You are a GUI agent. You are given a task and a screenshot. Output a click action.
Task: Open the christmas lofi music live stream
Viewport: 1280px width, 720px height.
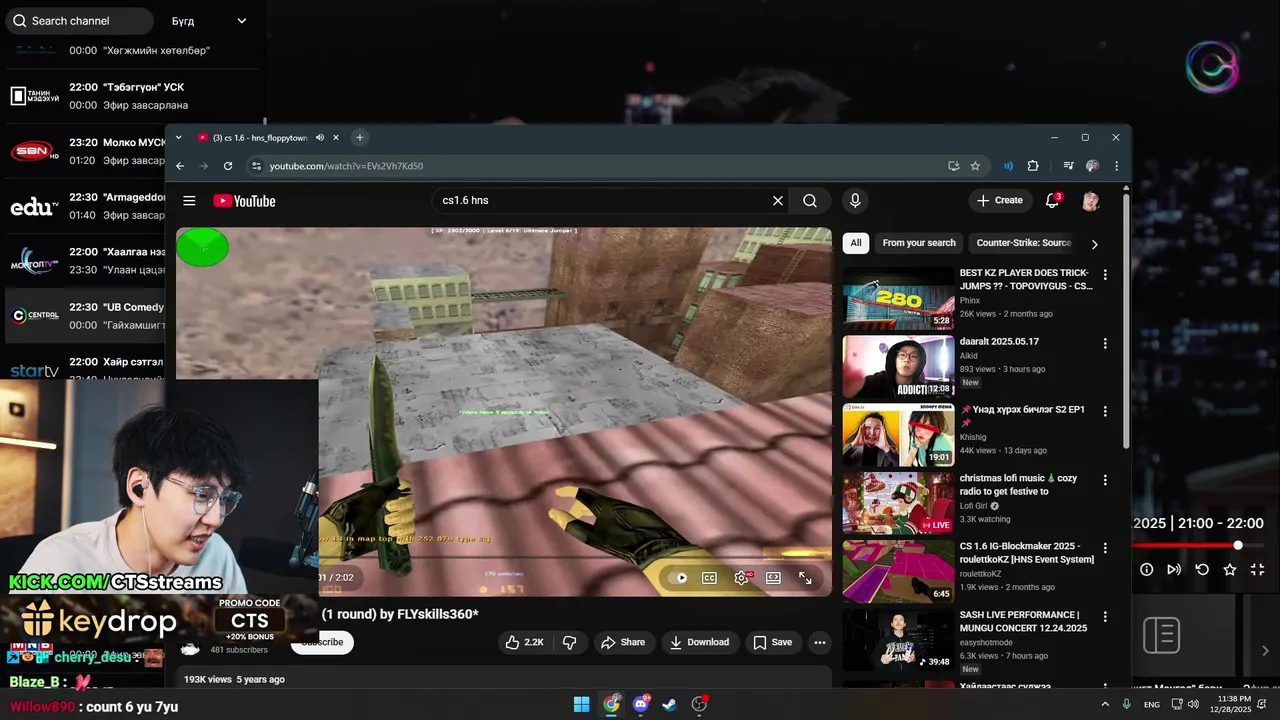click(898, 503)
